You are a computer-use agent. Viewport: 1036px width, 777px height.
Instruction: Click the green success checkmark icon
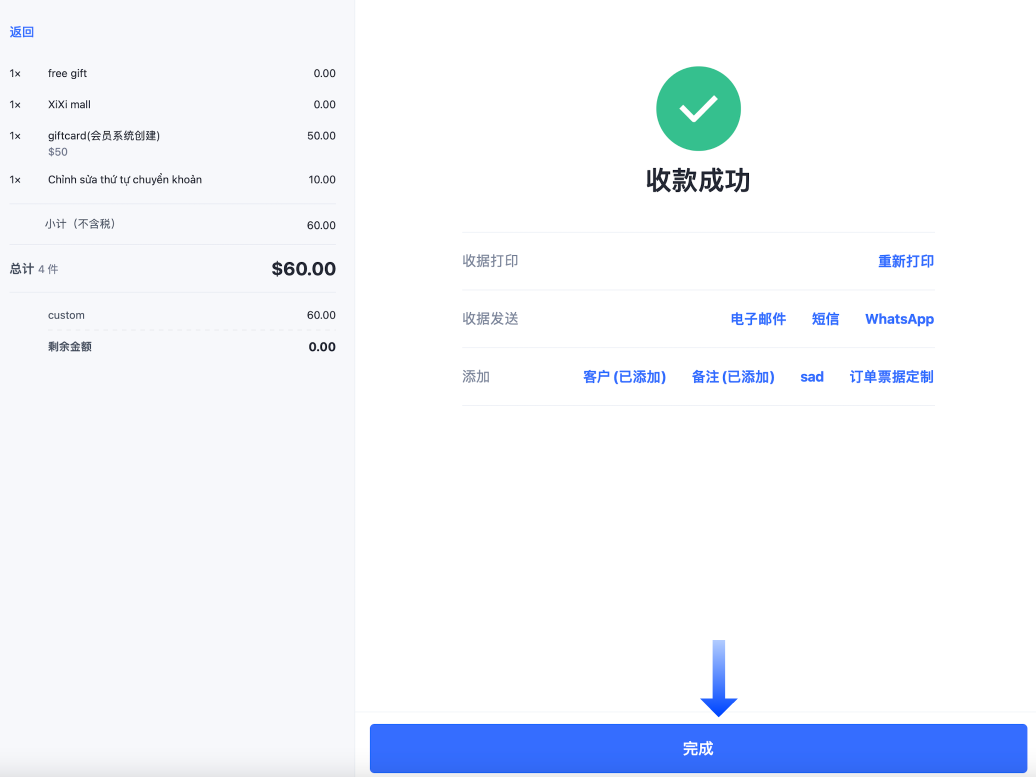[x=698, y=108]
